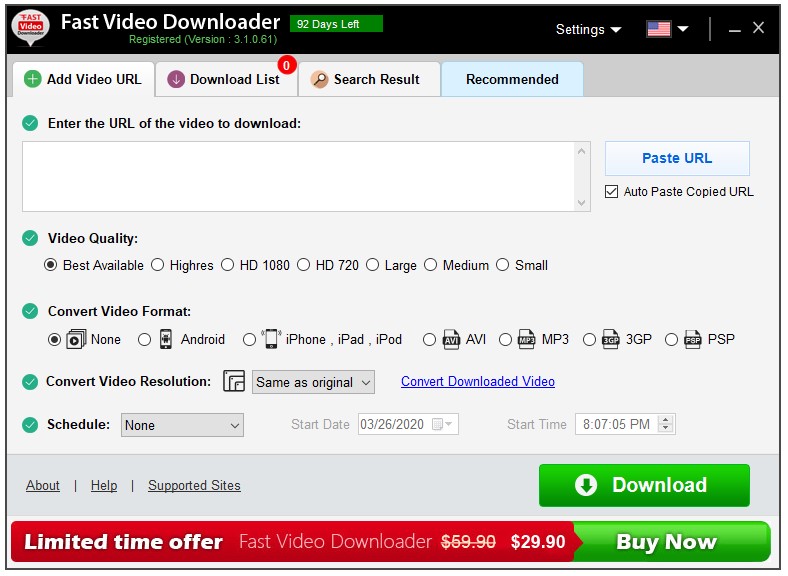Viewport: 788px width, 576px height.
Task: Click the magnifier icon on Search Result tab
Action: coord(319,79)
